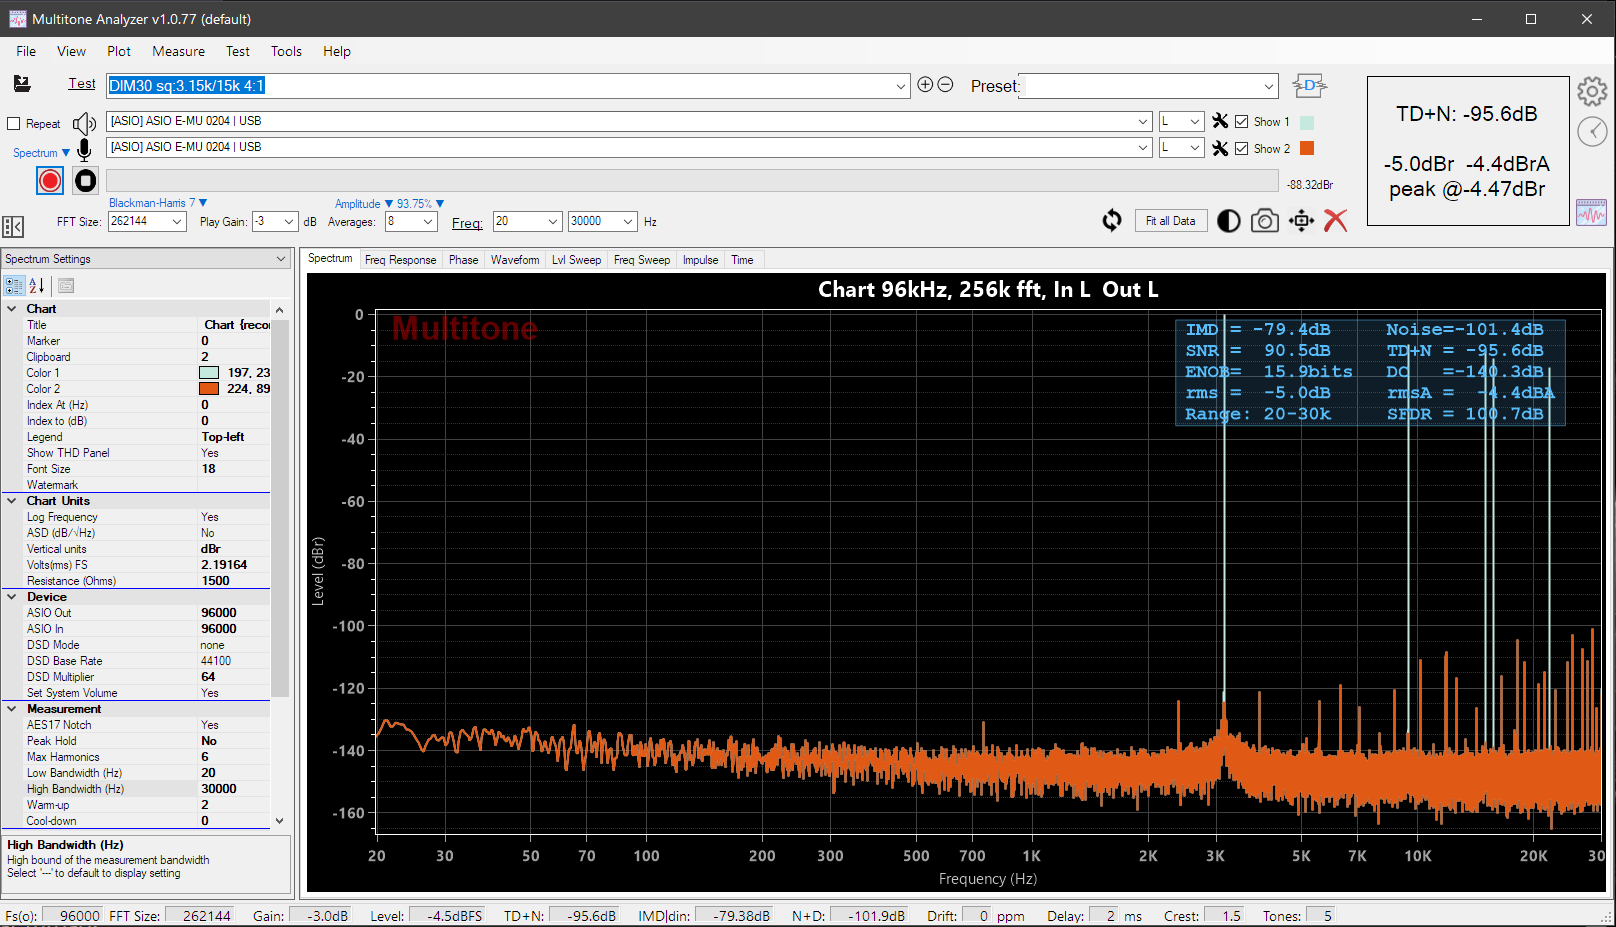The image size is (1616, 927).
Task: Stop measurement with the black stop button
Action: [86, 180]
